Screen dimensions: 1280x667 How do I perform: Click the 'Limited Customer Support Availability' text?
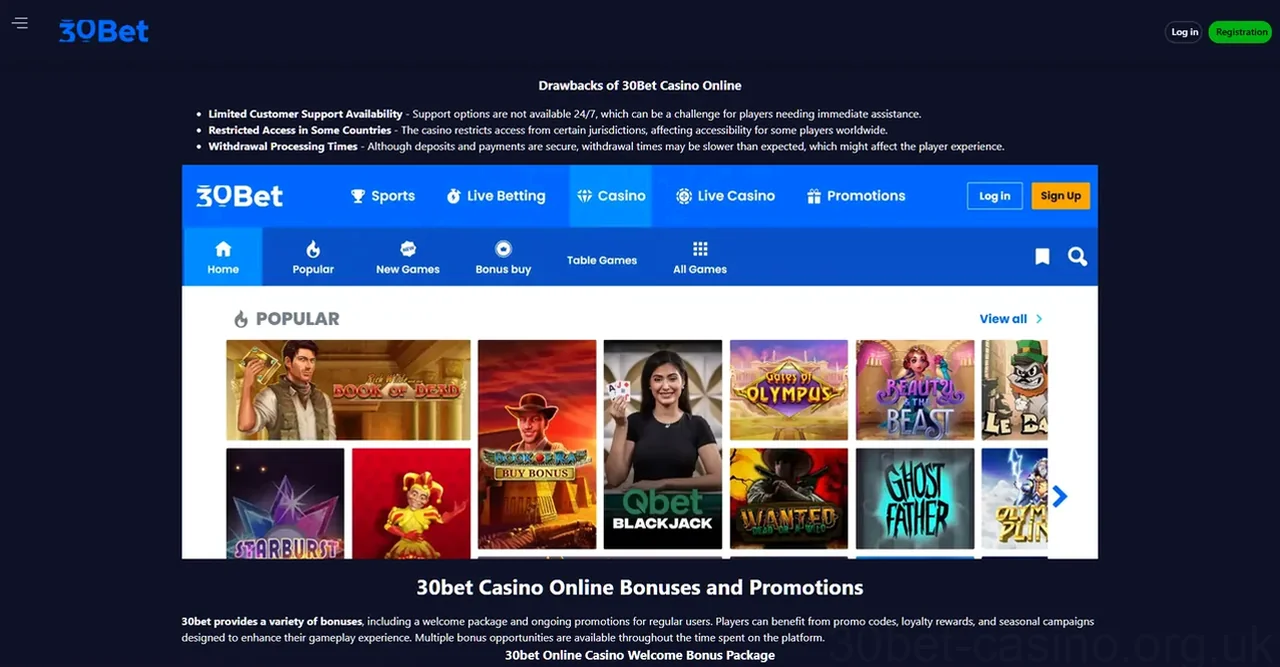[305, 114]
